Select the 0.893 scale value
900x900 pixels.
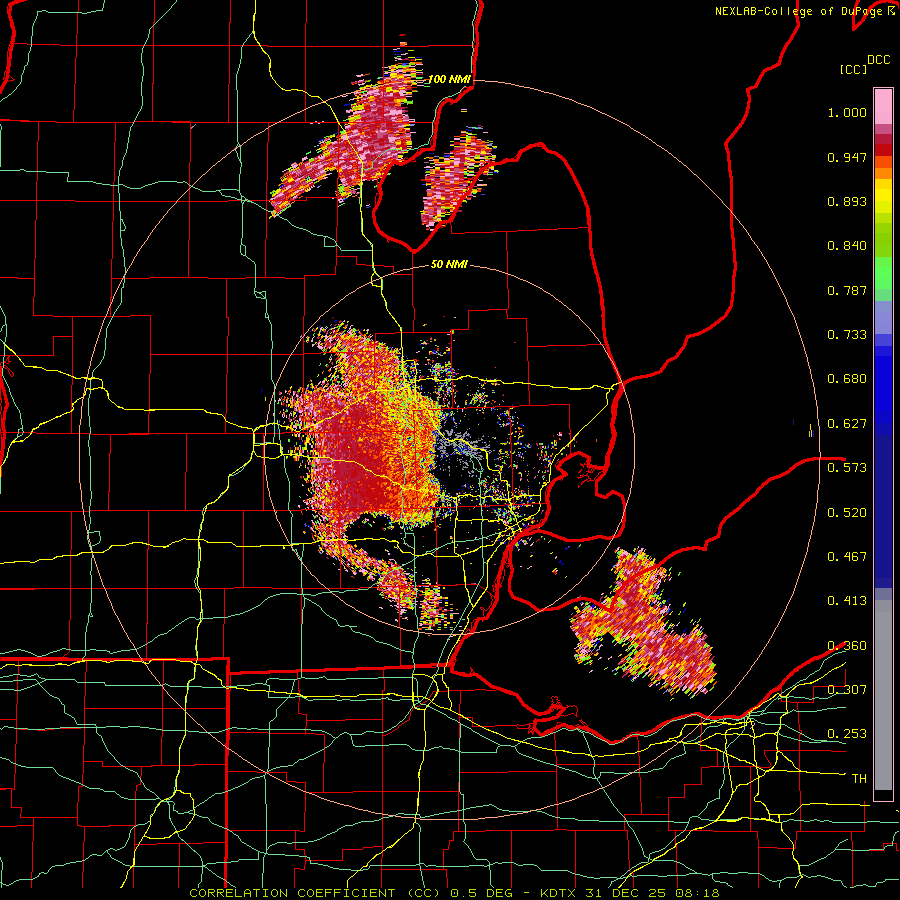coord(847,201)
